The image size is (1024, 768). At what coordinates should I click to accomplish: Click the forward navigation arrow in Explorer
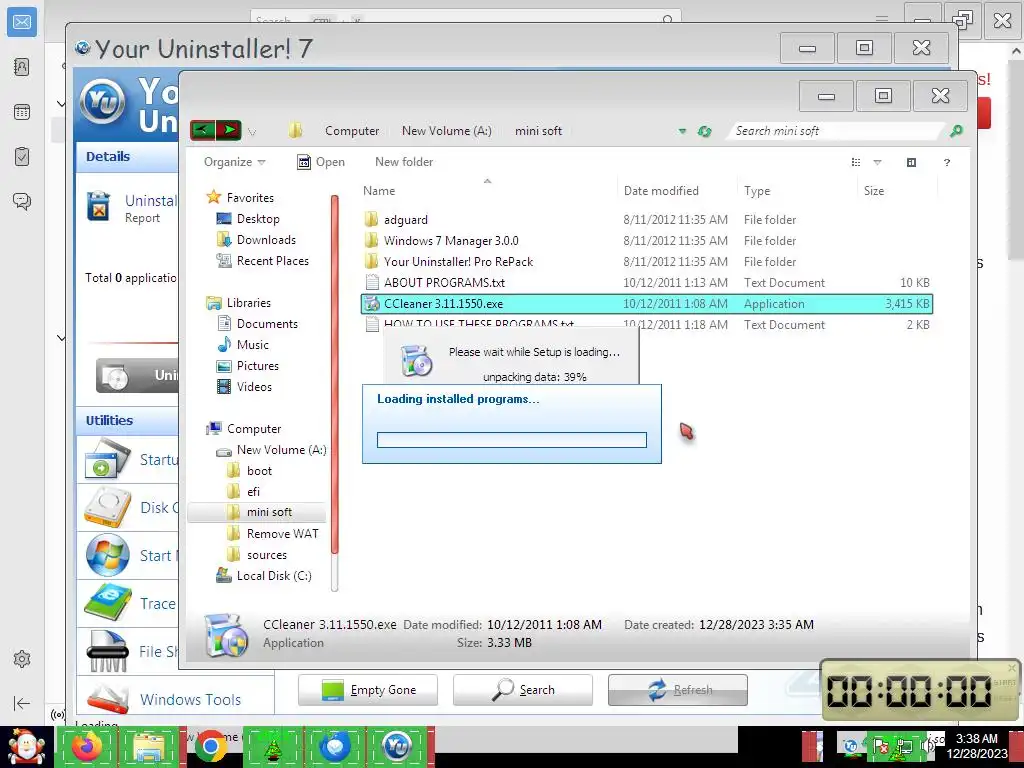point(229,131)
